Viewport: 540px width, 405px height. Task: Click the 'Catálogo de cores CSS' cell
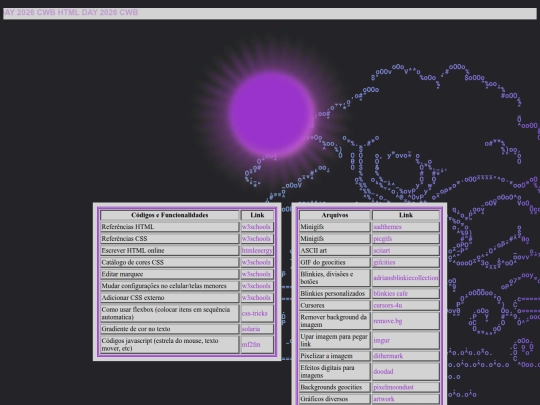[169, 262]
